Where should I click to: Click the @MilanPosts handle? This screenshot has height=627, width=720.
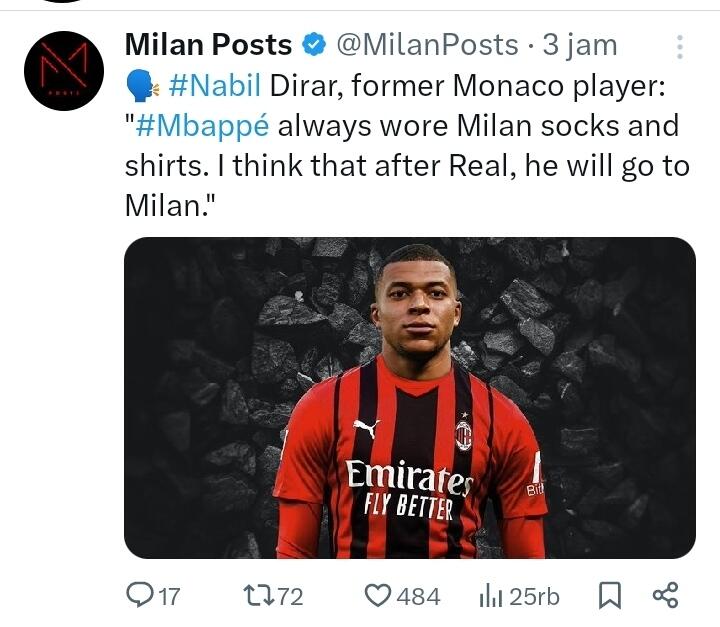pyautogui.click(x=426, y=46)
